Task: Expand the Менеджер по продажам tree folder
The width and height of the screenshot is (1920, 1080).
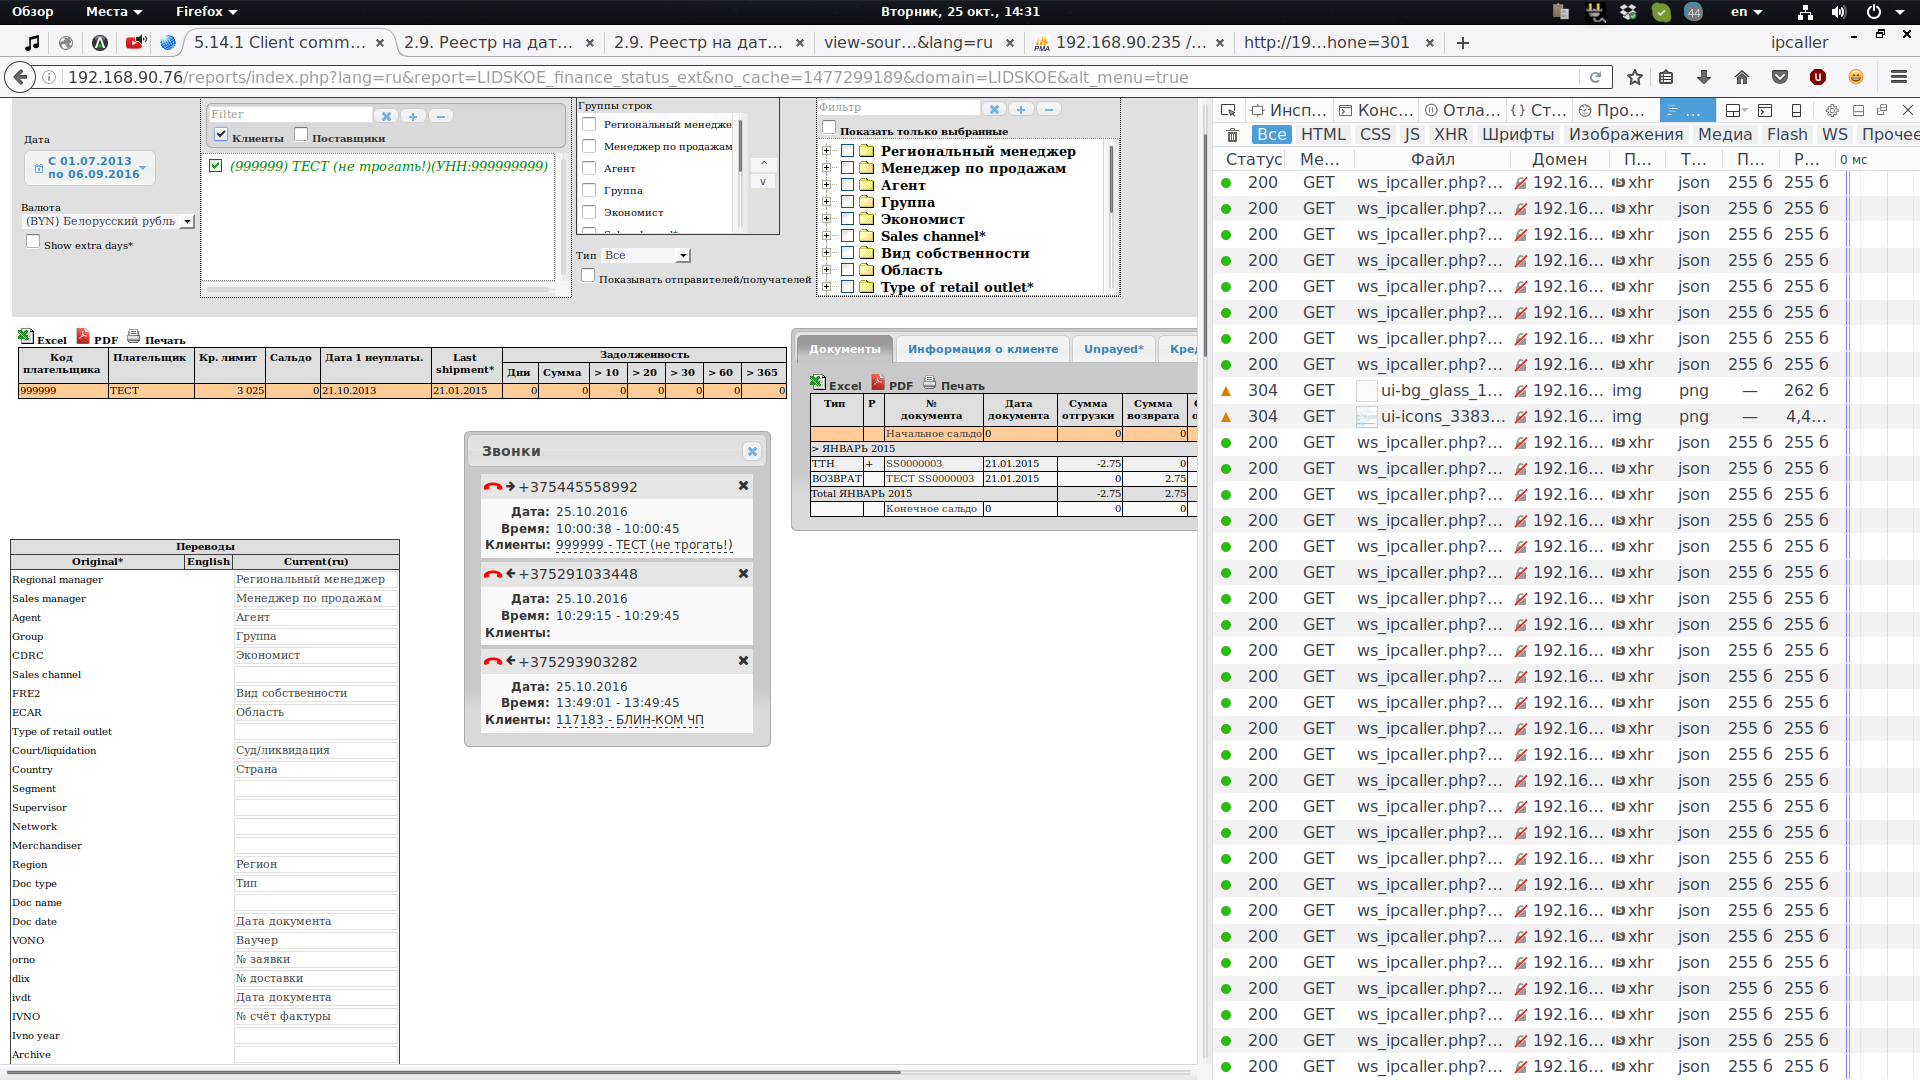Action: point(827,168)
